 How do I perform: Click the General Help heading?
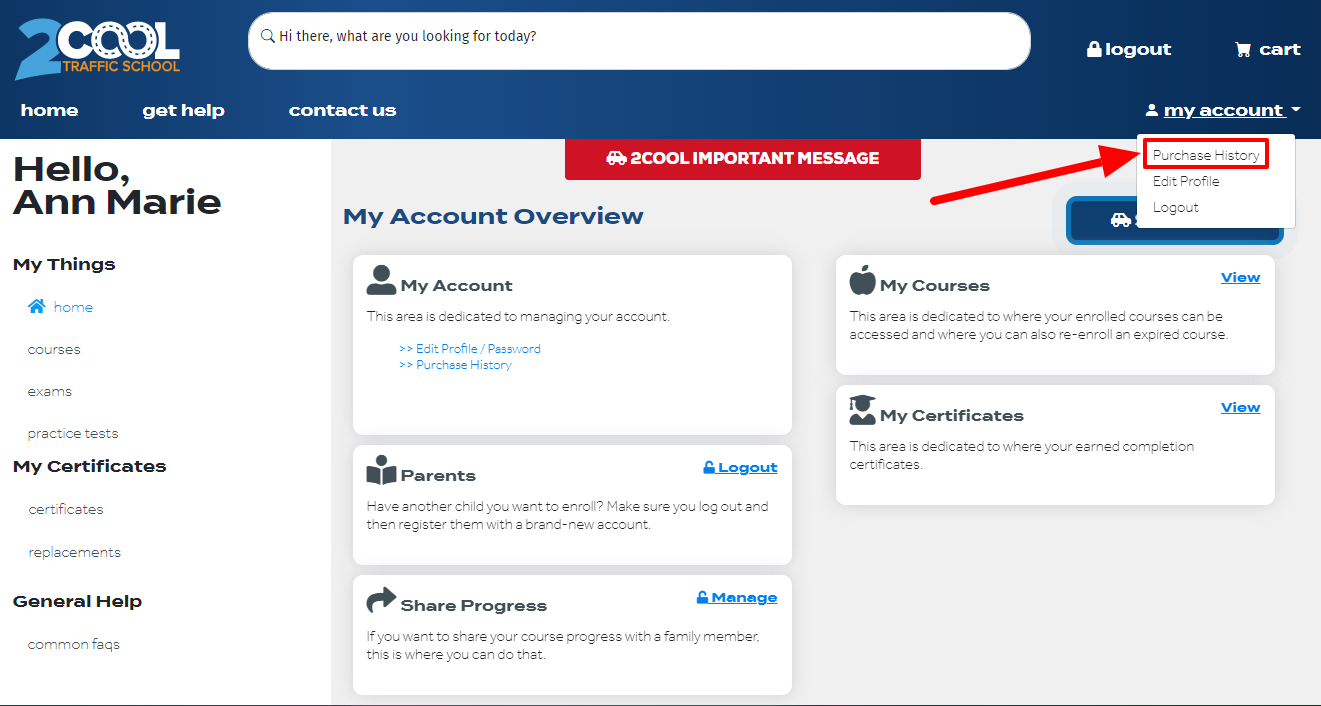click(77, 601)
